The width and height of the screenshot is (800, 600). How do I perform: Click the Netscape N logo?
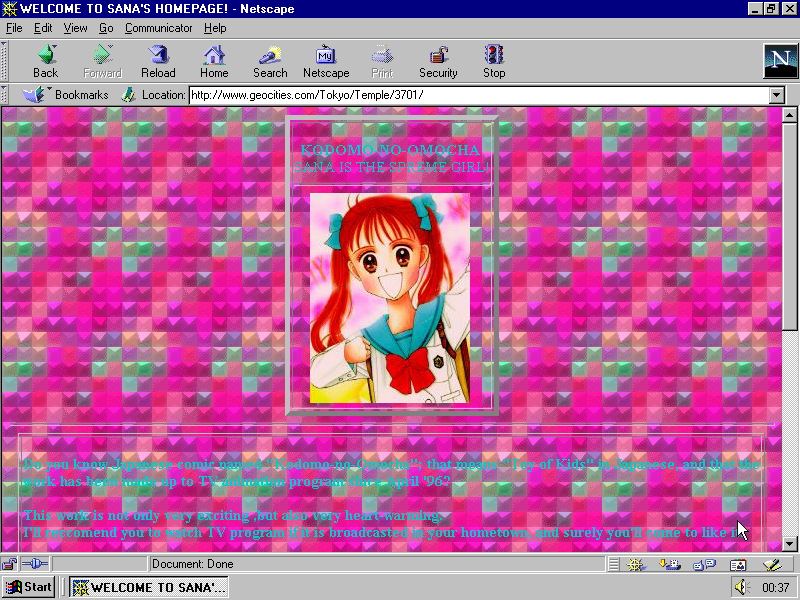[780, 61]
